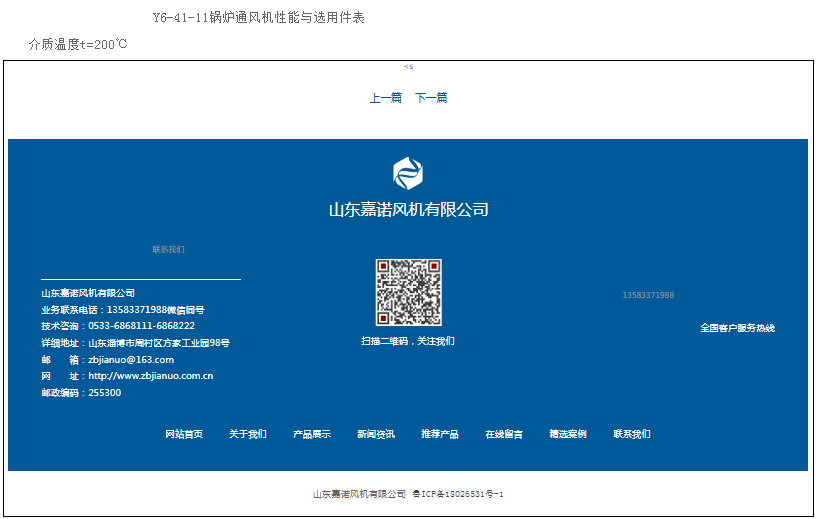
Task: Click the 详细地址 address line
Action: click(x=135, y=343)
